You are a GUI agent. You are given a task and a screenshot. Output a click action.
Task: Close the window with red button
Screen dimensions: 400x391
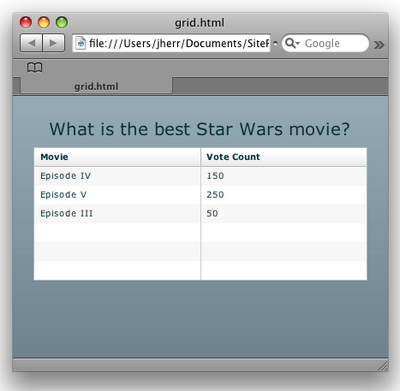(x=26, y=22)
